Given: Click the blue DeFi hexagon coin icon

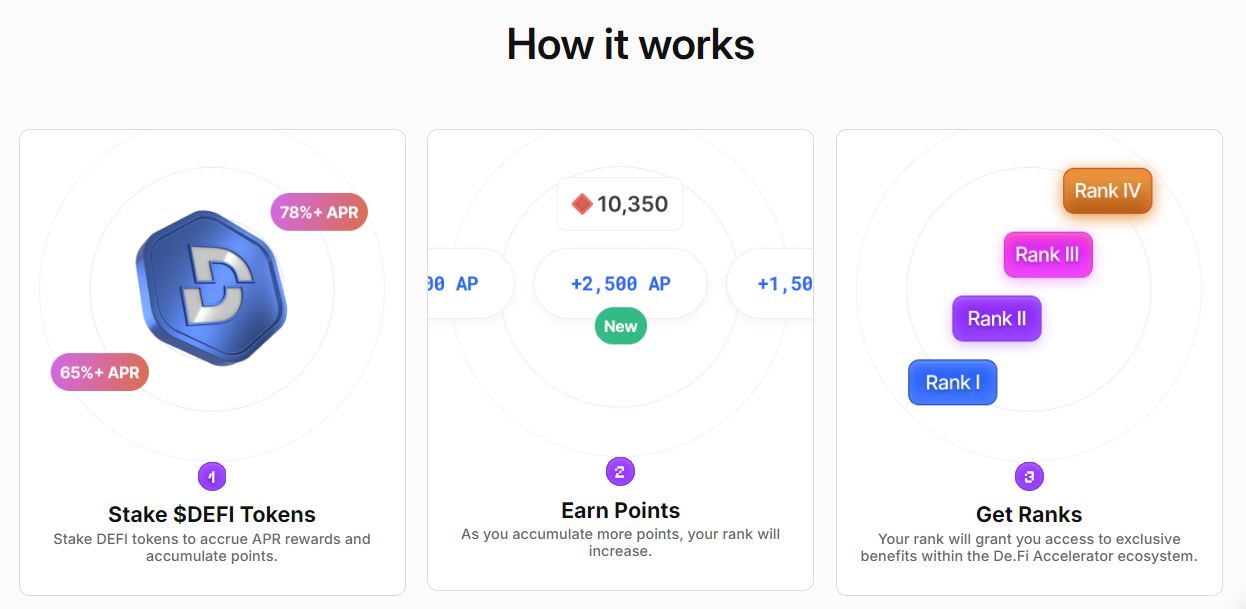Looking at the screenshot, I should [x=211, y=288].
